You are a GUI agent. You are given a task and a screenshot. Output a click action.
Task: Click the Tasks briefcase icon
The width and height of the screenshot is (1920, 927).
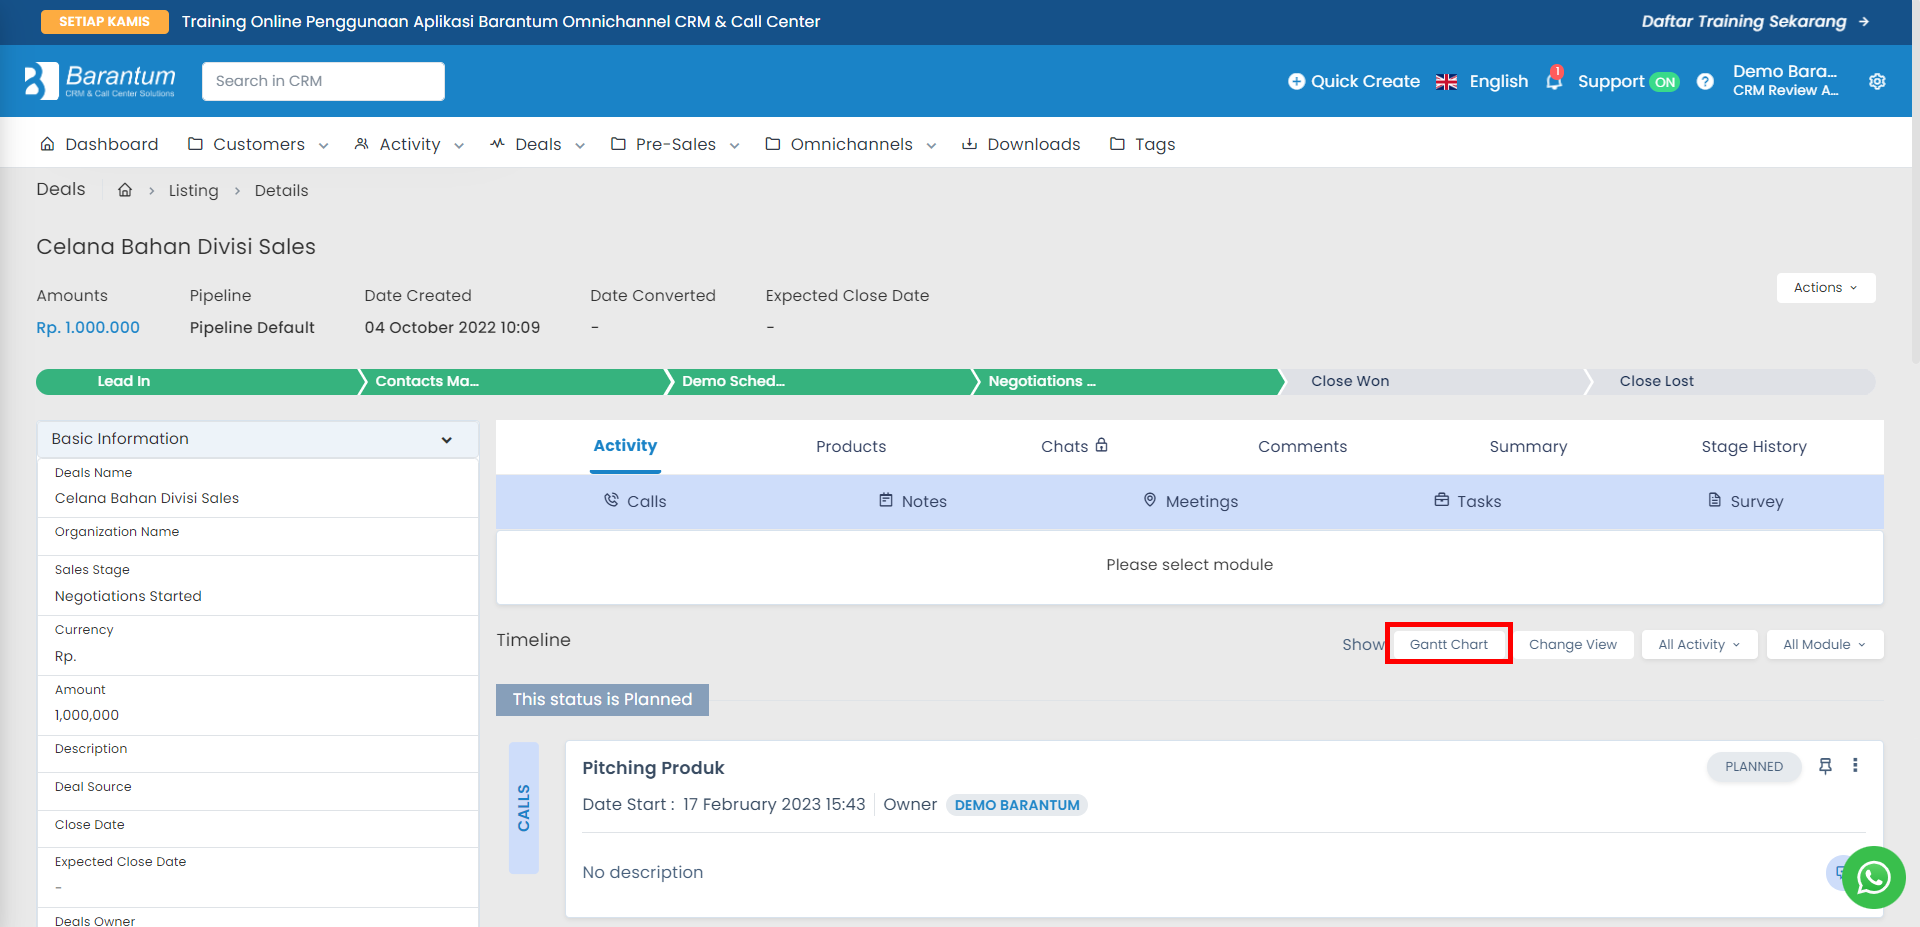tap(1442, 500)
